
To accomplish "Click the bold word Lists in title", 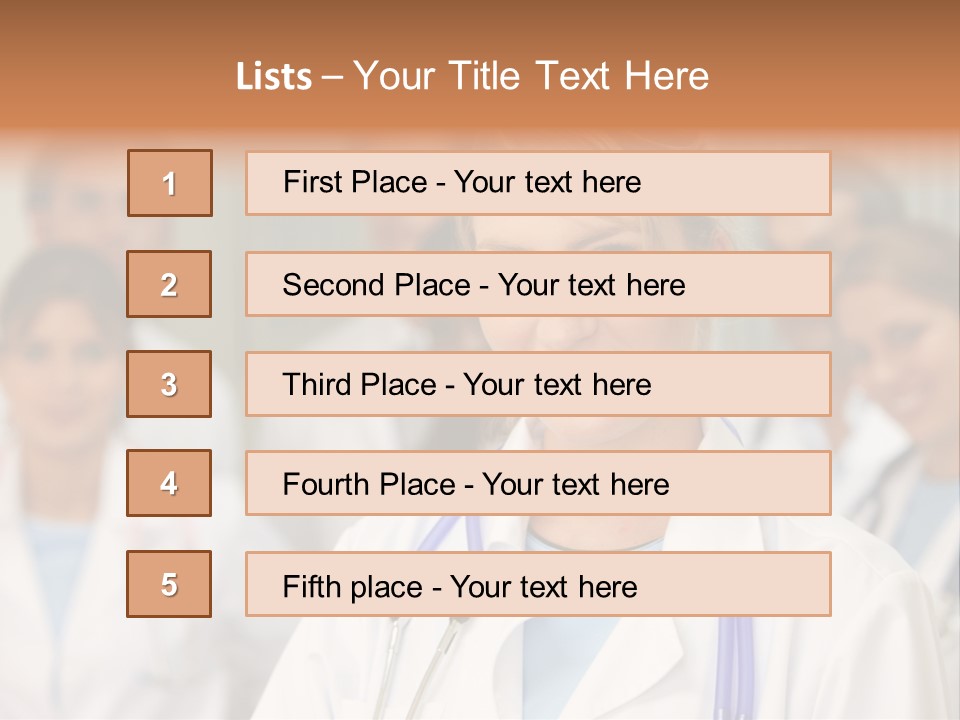I will click(x=274, y=77).
